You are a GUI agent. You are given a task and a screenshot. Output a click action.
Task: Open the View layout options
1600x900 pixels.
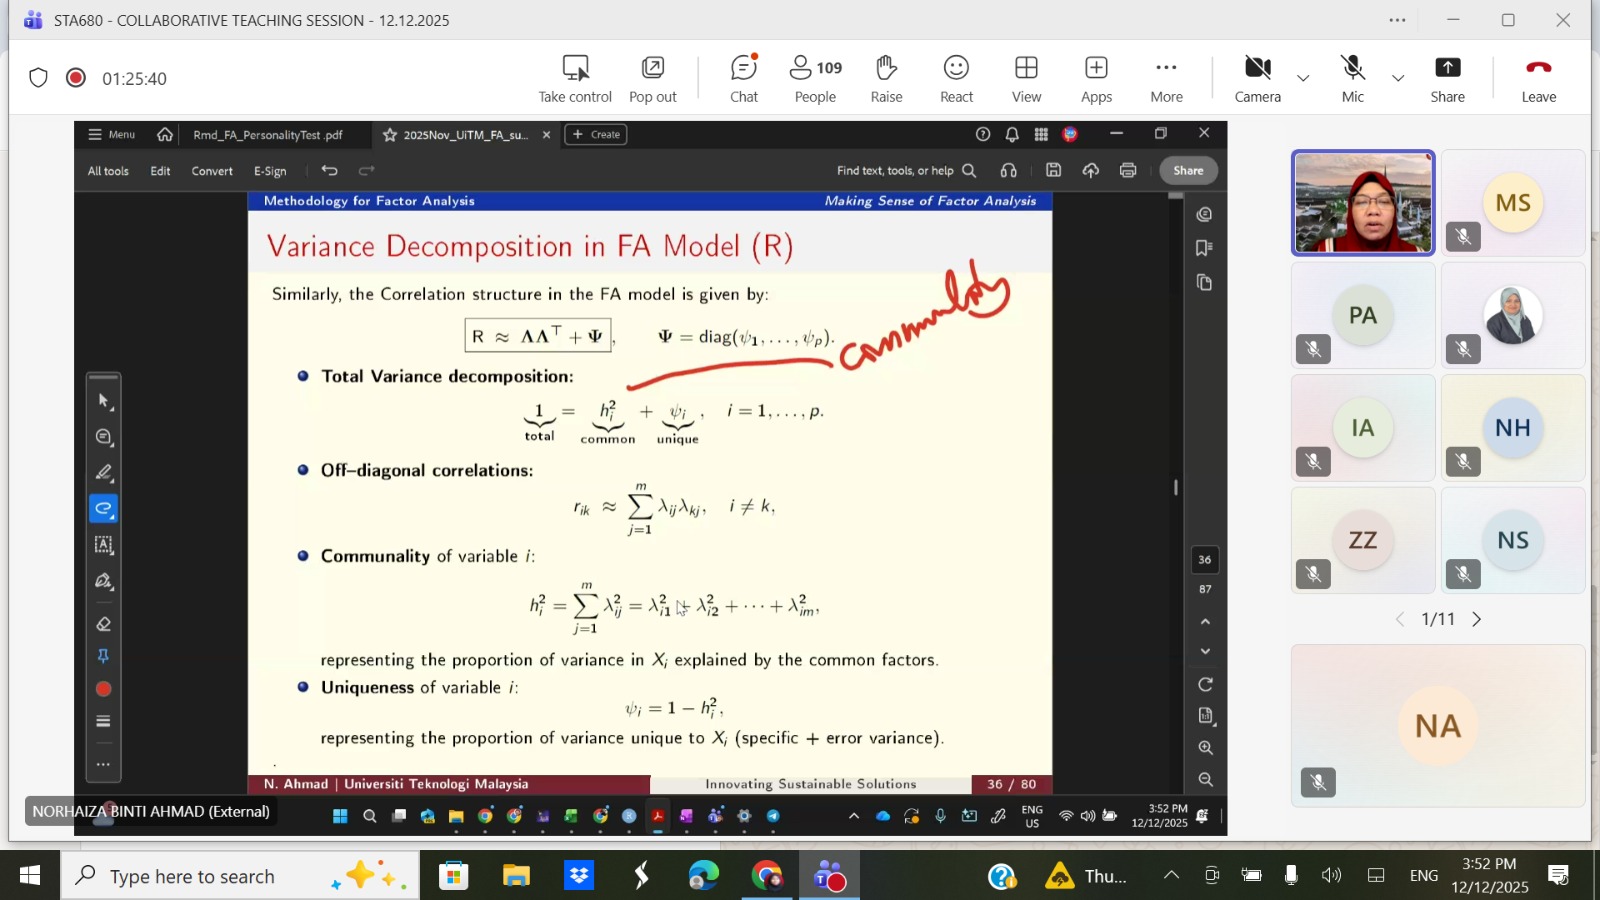pyautogui.click(x=1026, y=79)
